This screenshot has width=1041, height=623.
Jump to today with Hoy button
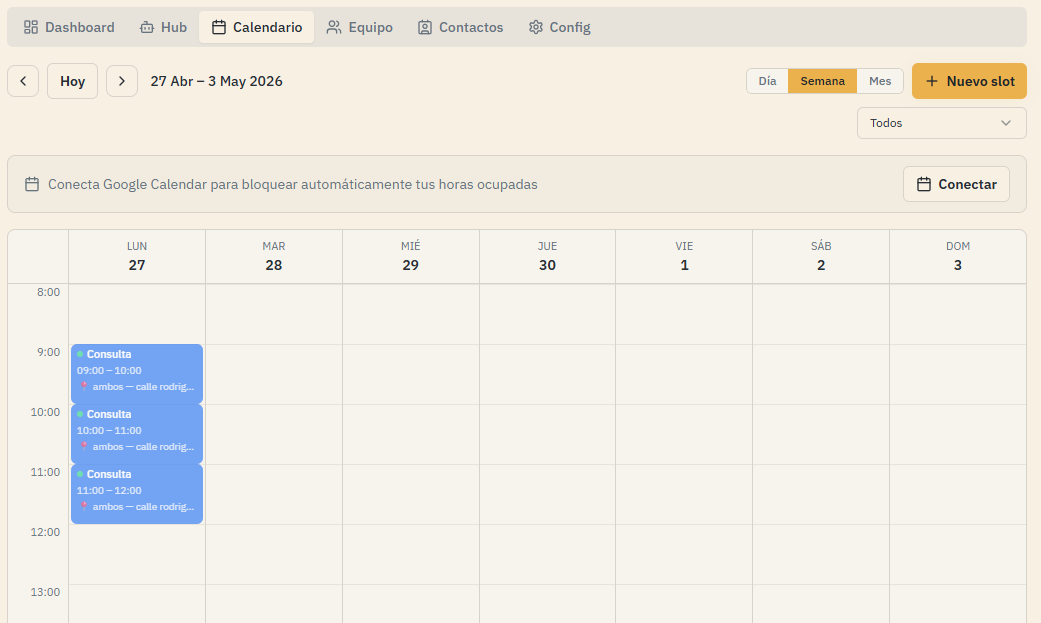pyautogui.click(x=72, y=81)
